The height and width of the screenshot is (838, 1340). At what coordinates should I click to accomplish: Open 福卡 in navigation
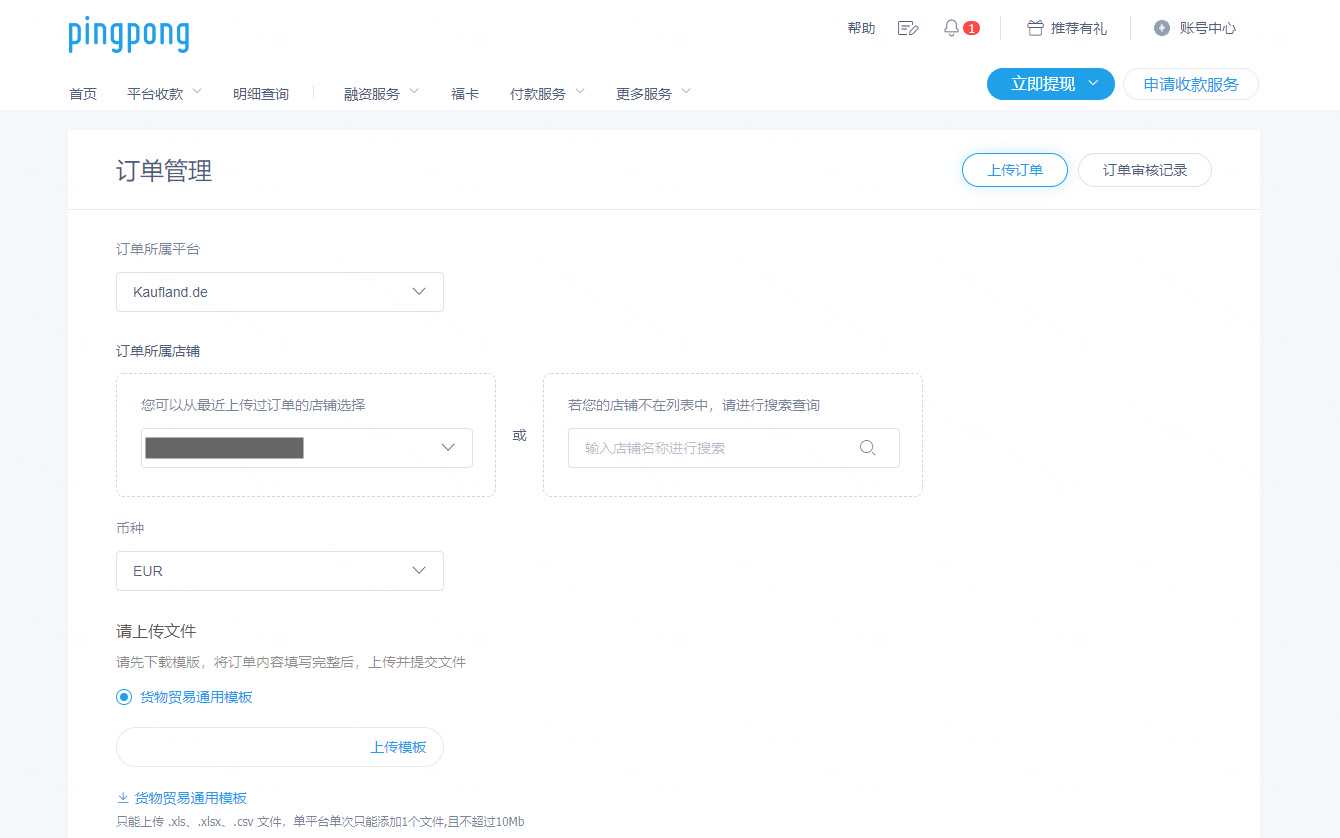465,93
